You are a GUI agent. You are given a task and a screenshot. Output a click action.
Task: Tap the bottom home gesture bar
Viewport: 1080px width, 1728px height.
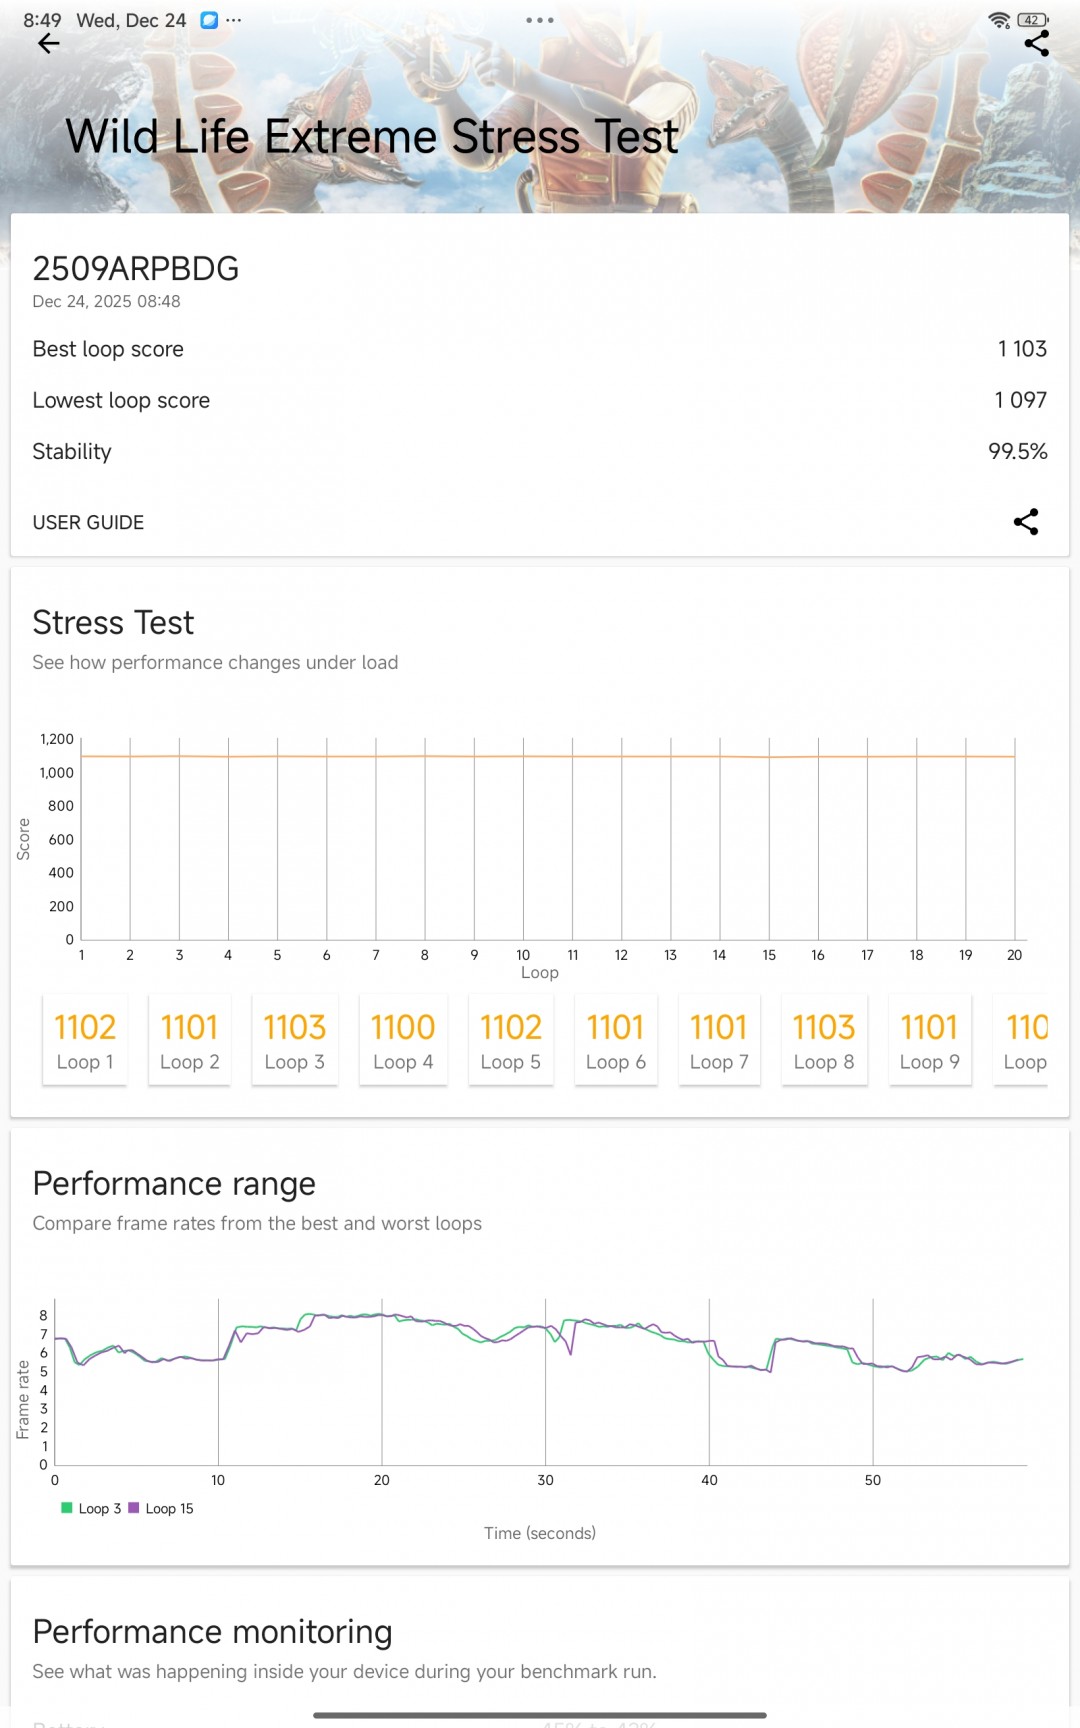[540, 1715]
